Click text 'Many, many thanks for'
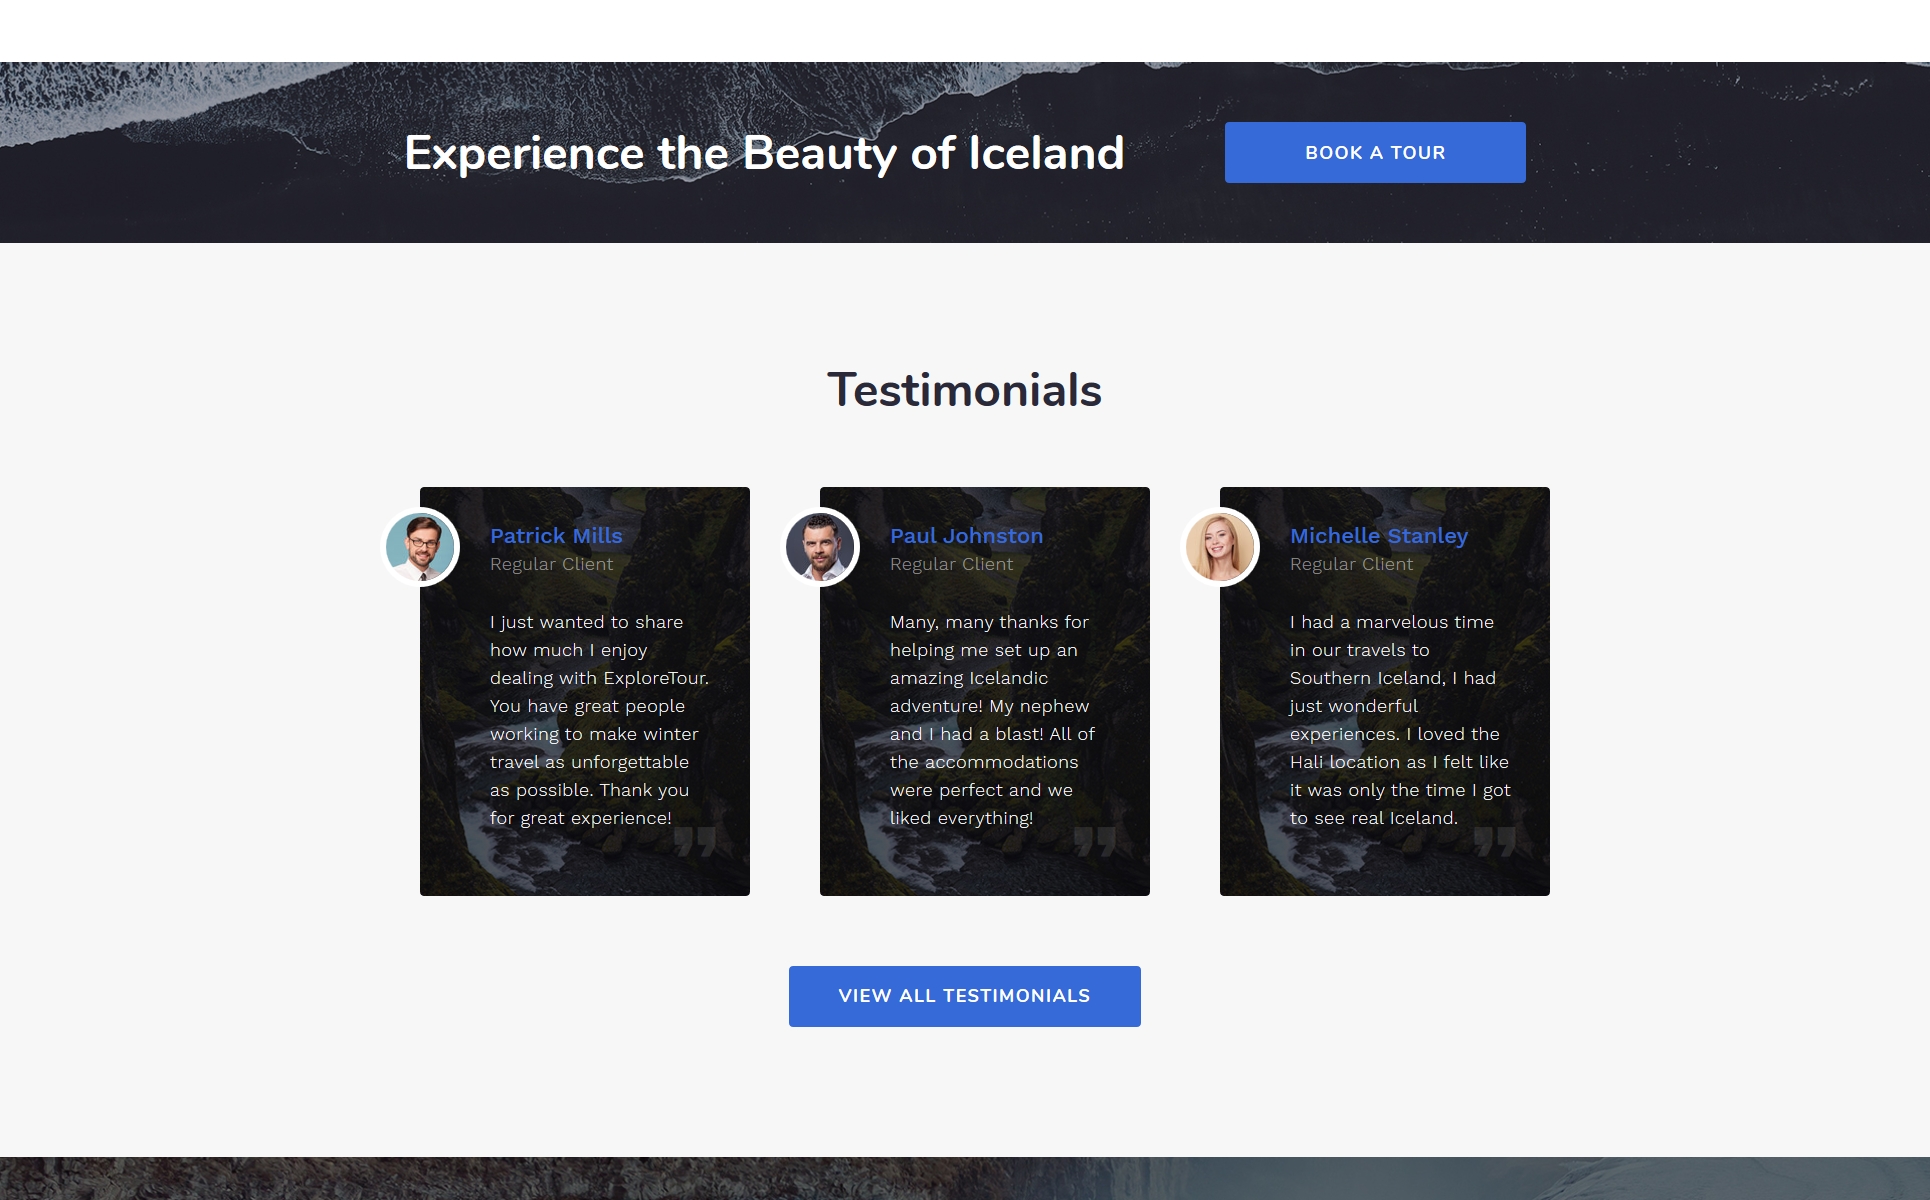This screenshot has width=1930, height=1200. (989, 622)
